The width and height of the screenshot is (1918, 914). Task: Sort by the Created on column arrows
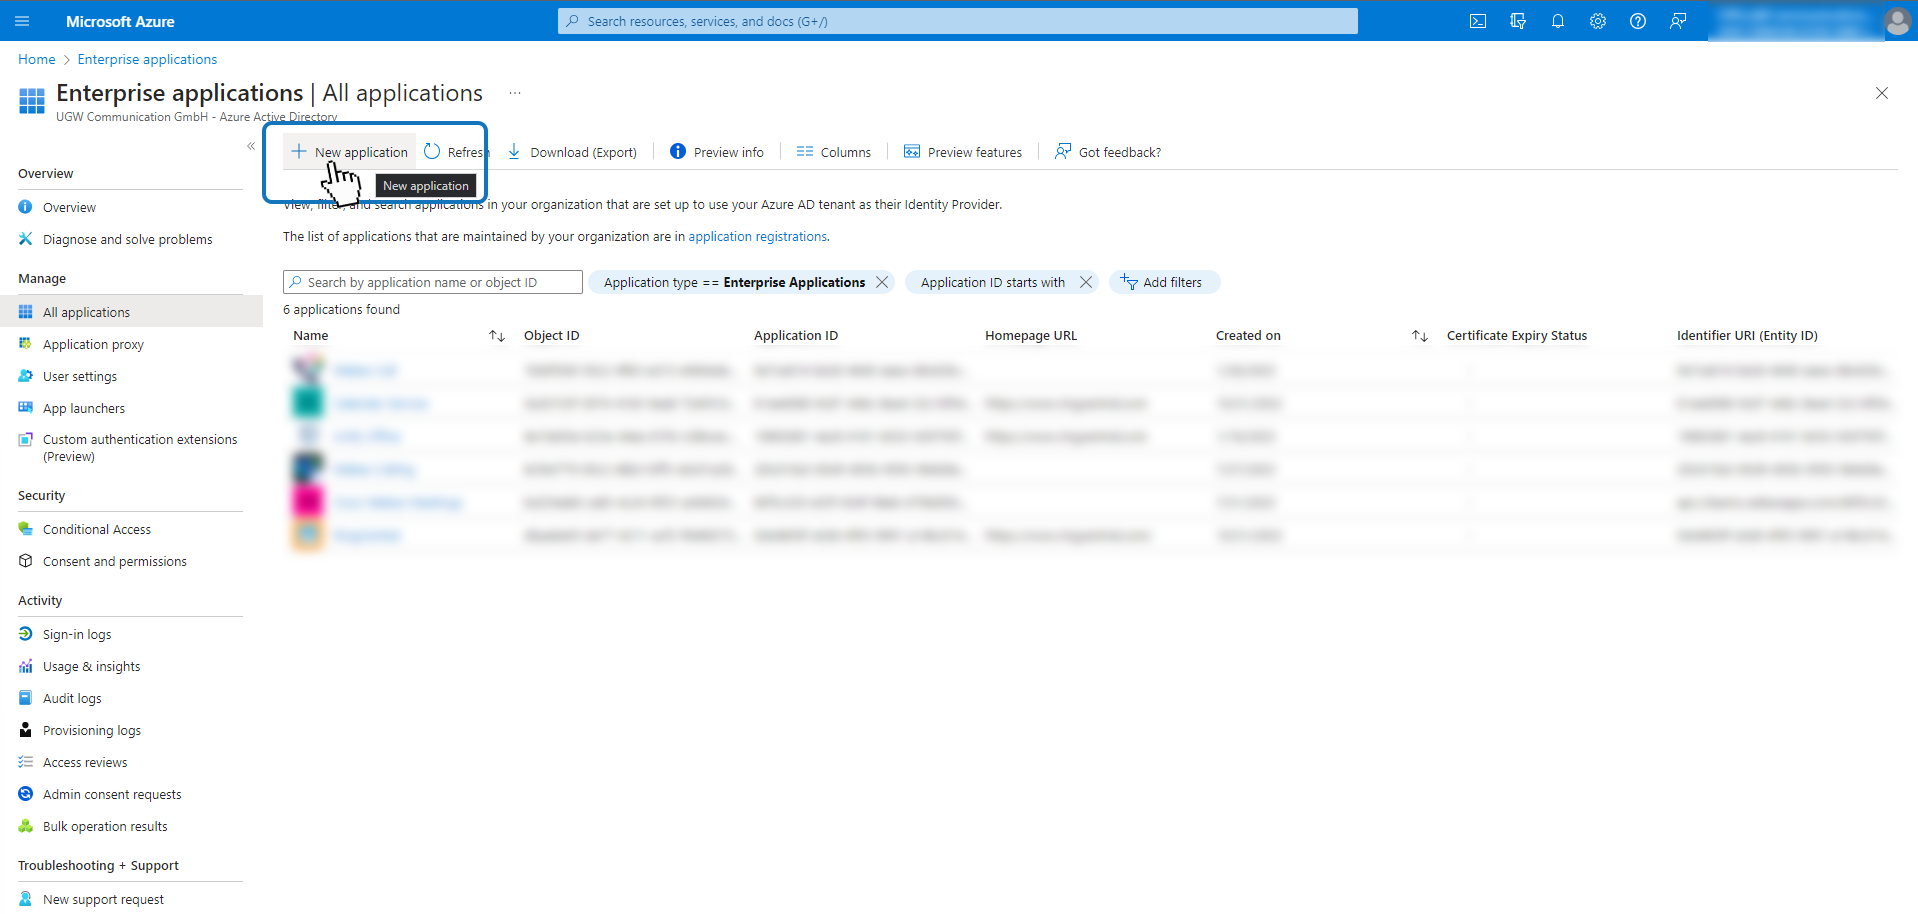1420,336
